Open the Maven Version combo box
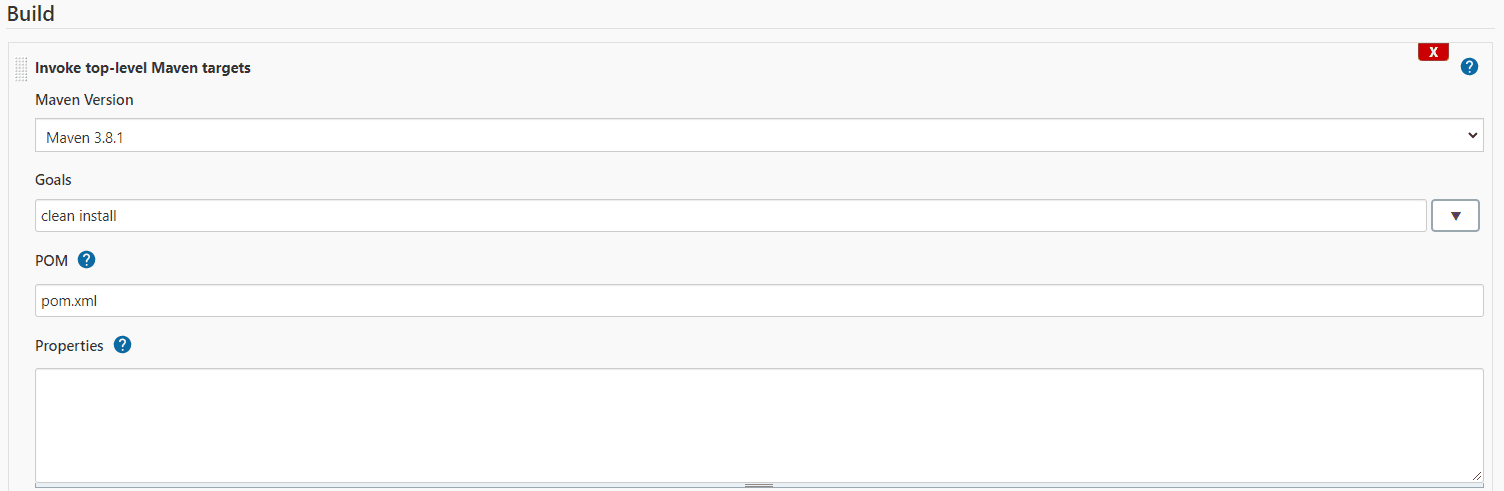Viewport: 1504px width, 491px height. (x=759, y=135)
